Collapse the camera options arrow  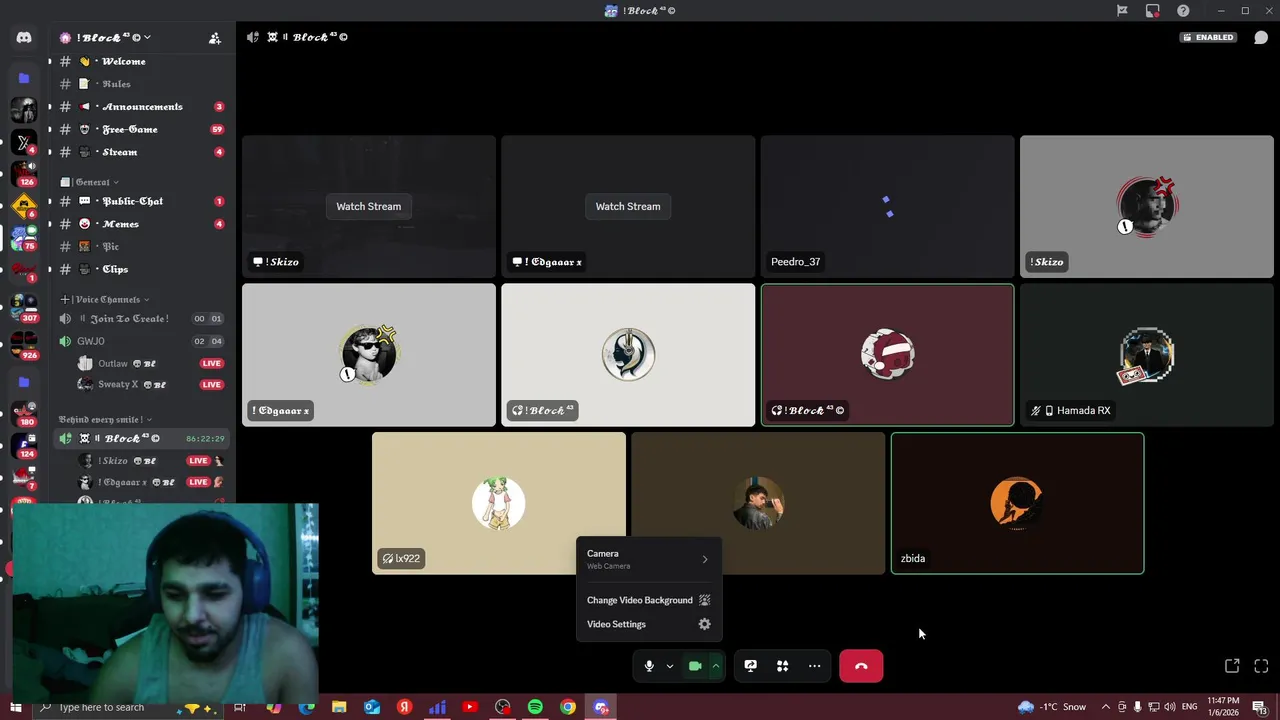[x=716, y=666]
